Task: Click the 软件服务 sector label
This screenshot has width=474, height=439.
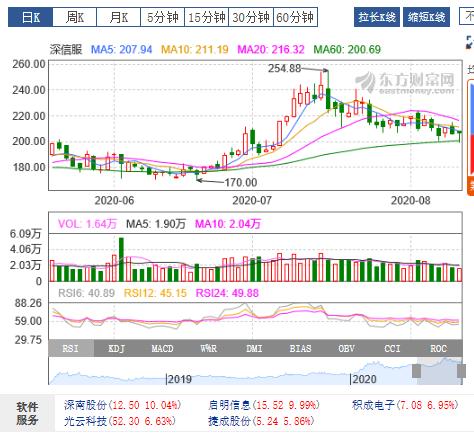Action: coord(27,413)
